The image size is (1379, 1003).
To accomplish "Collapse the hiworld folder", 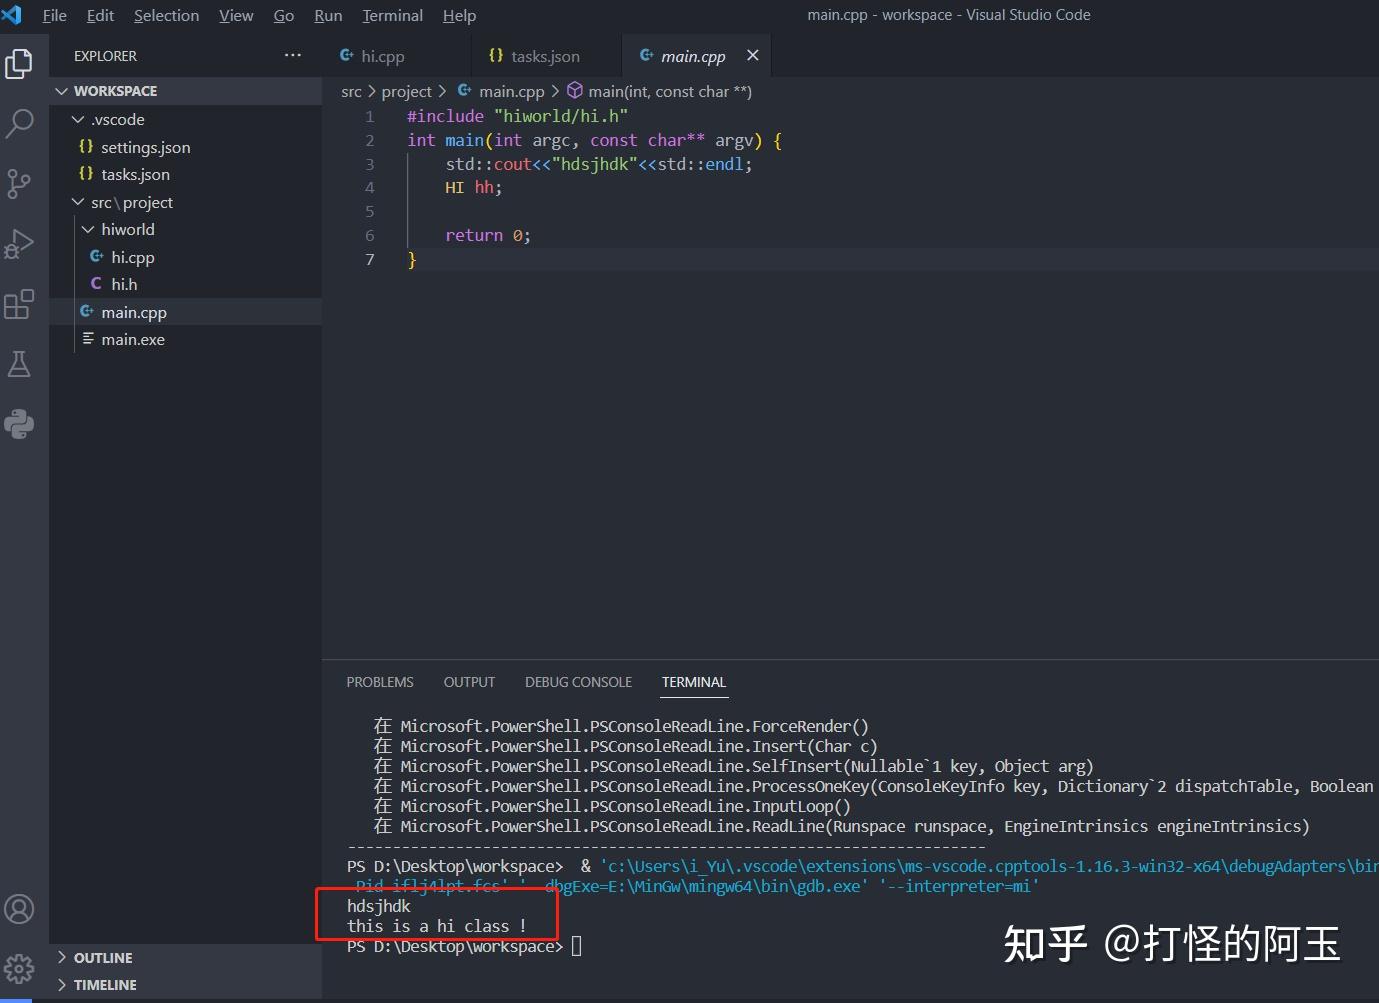I will click(x=88, y=229).
